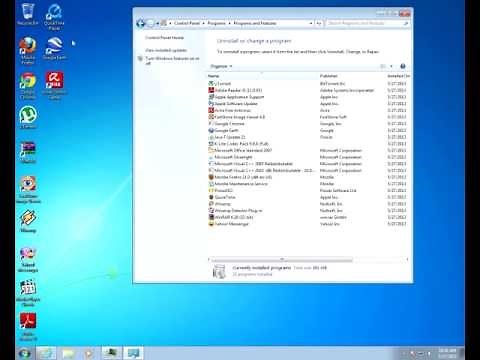
Task: Expand the address bar history dropdown
Action: (311, 23)
